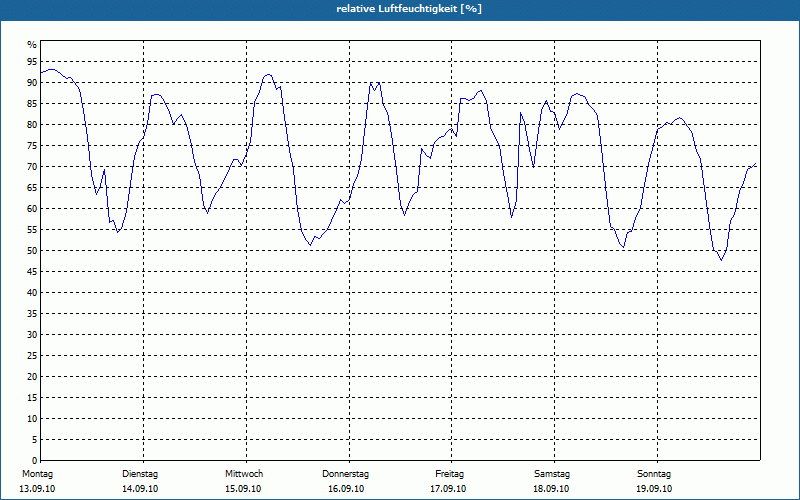
Task: Click the '10' y-axis label
Action: (32, 418)
